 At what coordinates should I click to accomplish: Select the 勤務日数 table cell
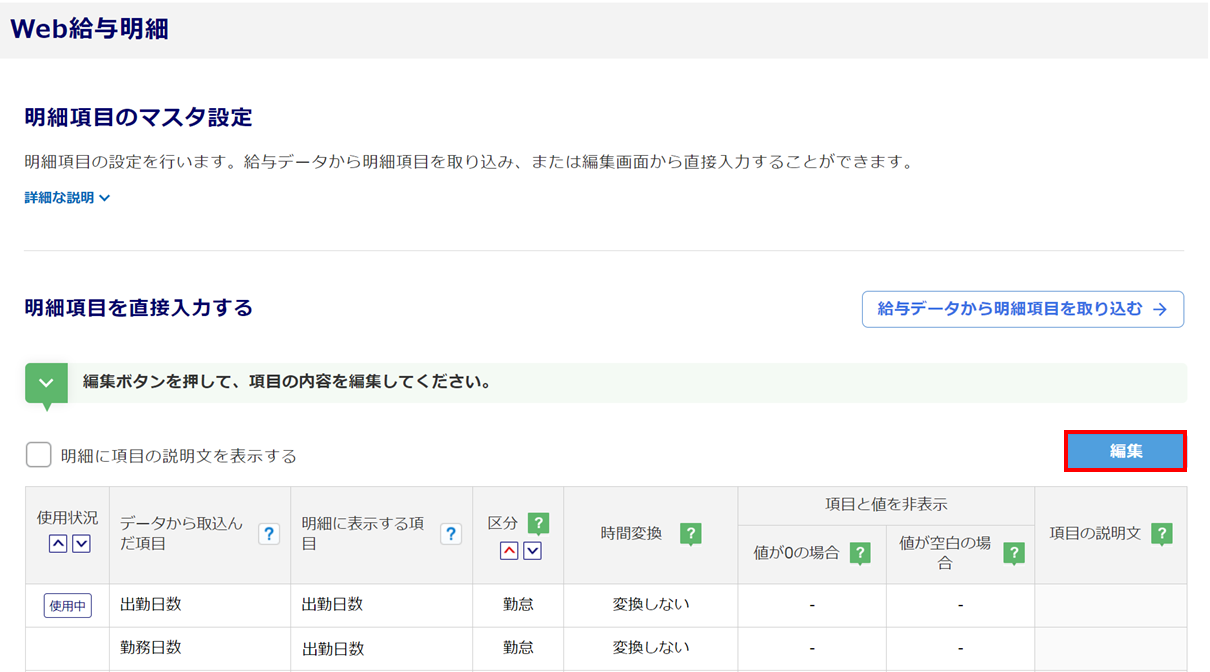click(151, 648)
